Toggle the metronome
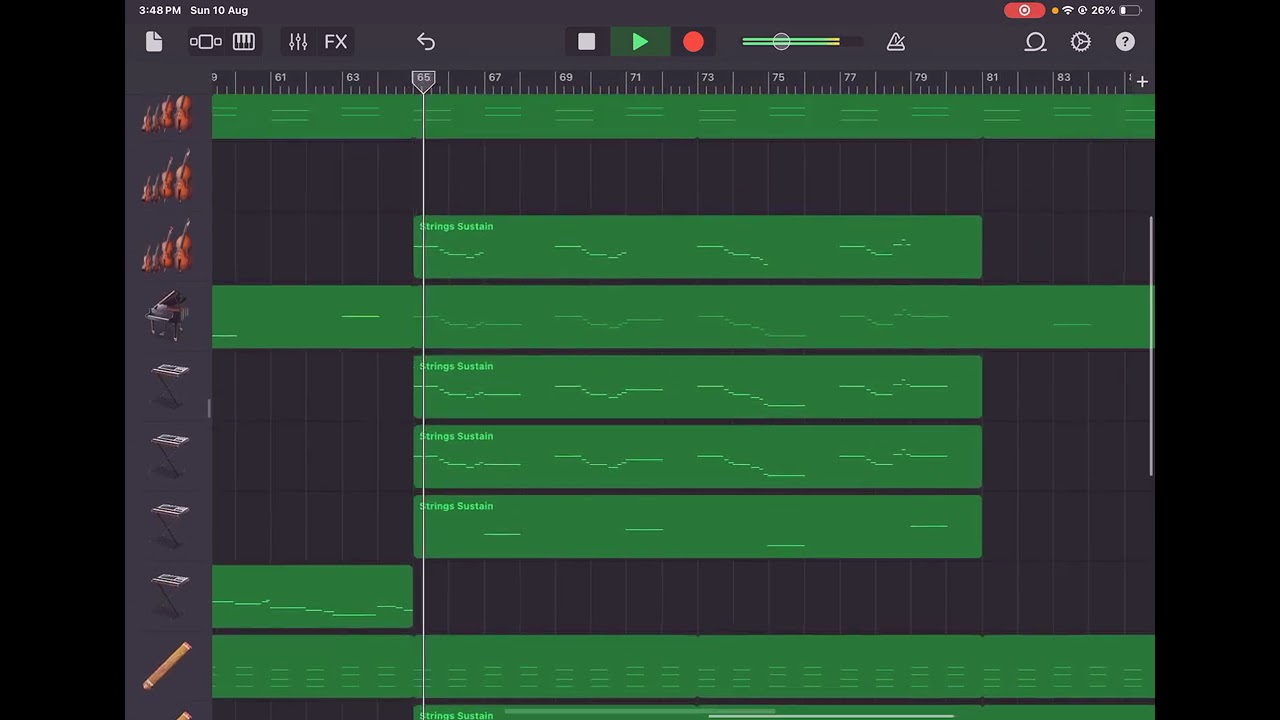The width and height of the screenshot is (1280, 720). point(896,42)
